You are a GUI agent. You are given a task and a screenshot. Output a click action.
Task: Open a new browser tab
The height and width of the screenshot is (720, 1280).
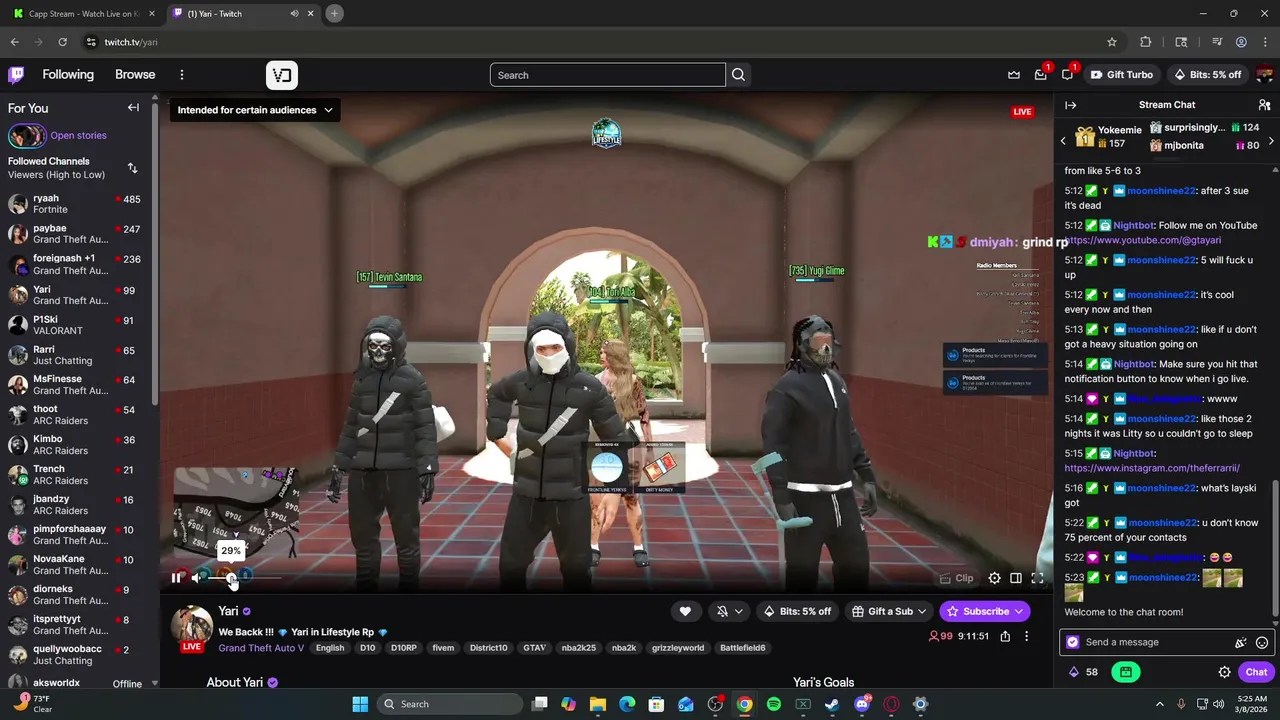334,13
